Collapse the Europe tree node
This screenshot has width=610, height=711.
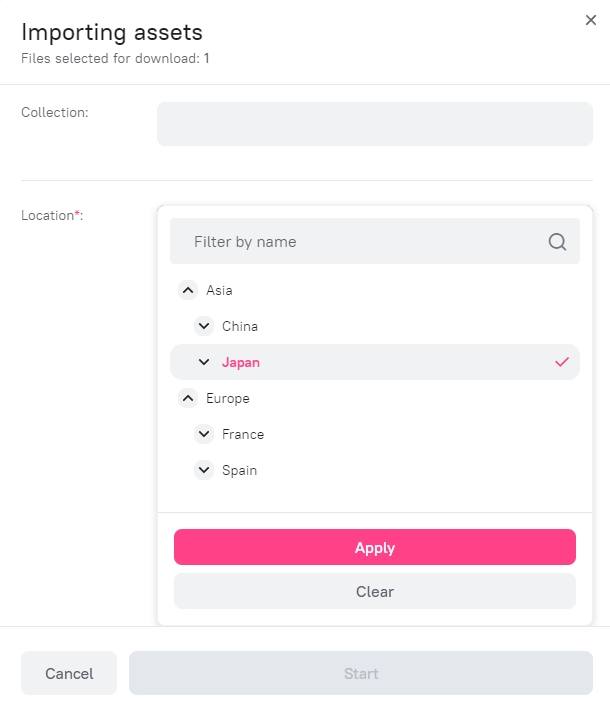pos(188,398)
